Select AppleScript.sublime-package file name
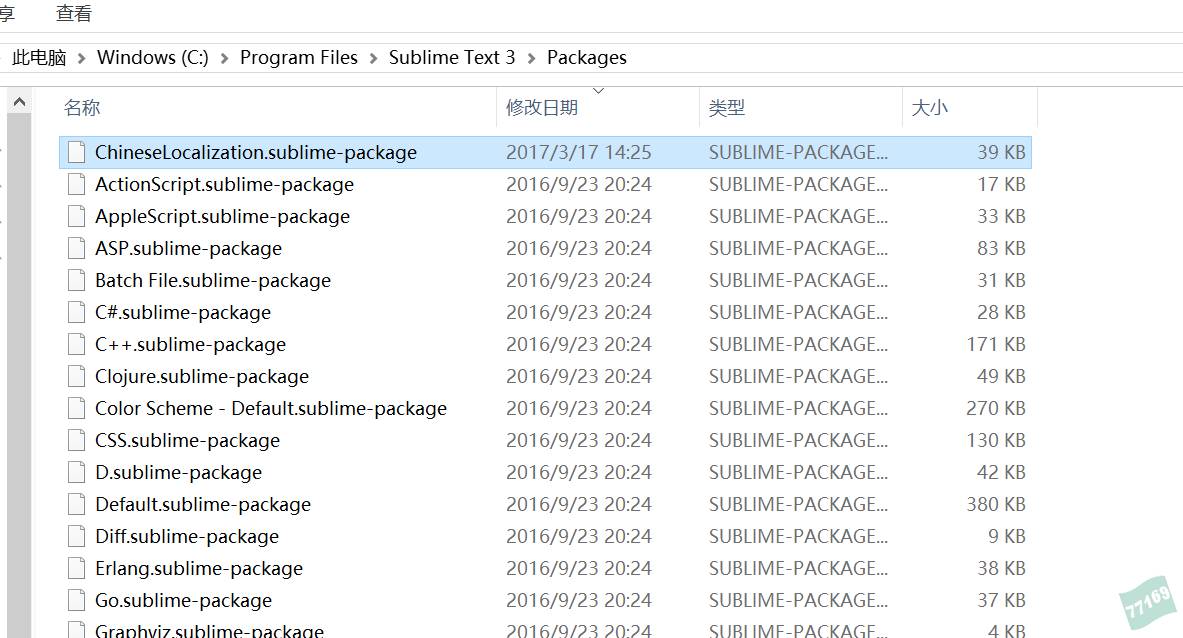1183x638 pixels. (x=223, y=216)
